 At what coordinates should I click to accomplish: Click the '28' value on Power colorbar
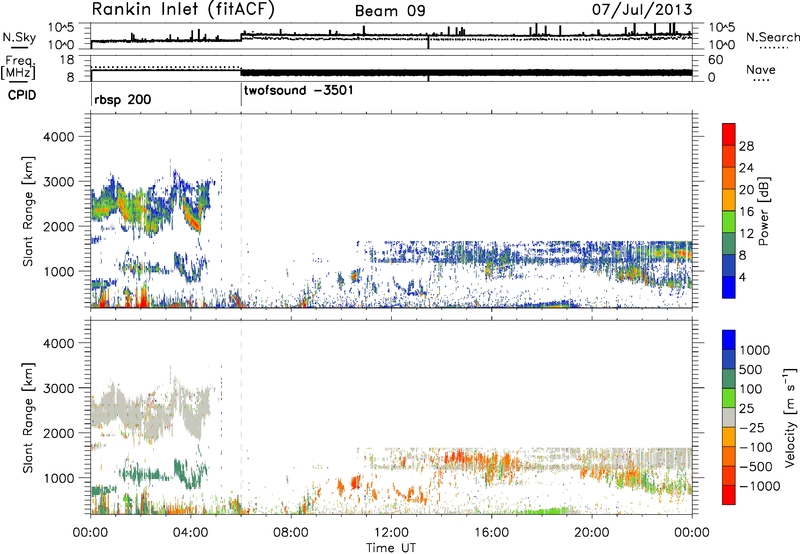[746, 146]
